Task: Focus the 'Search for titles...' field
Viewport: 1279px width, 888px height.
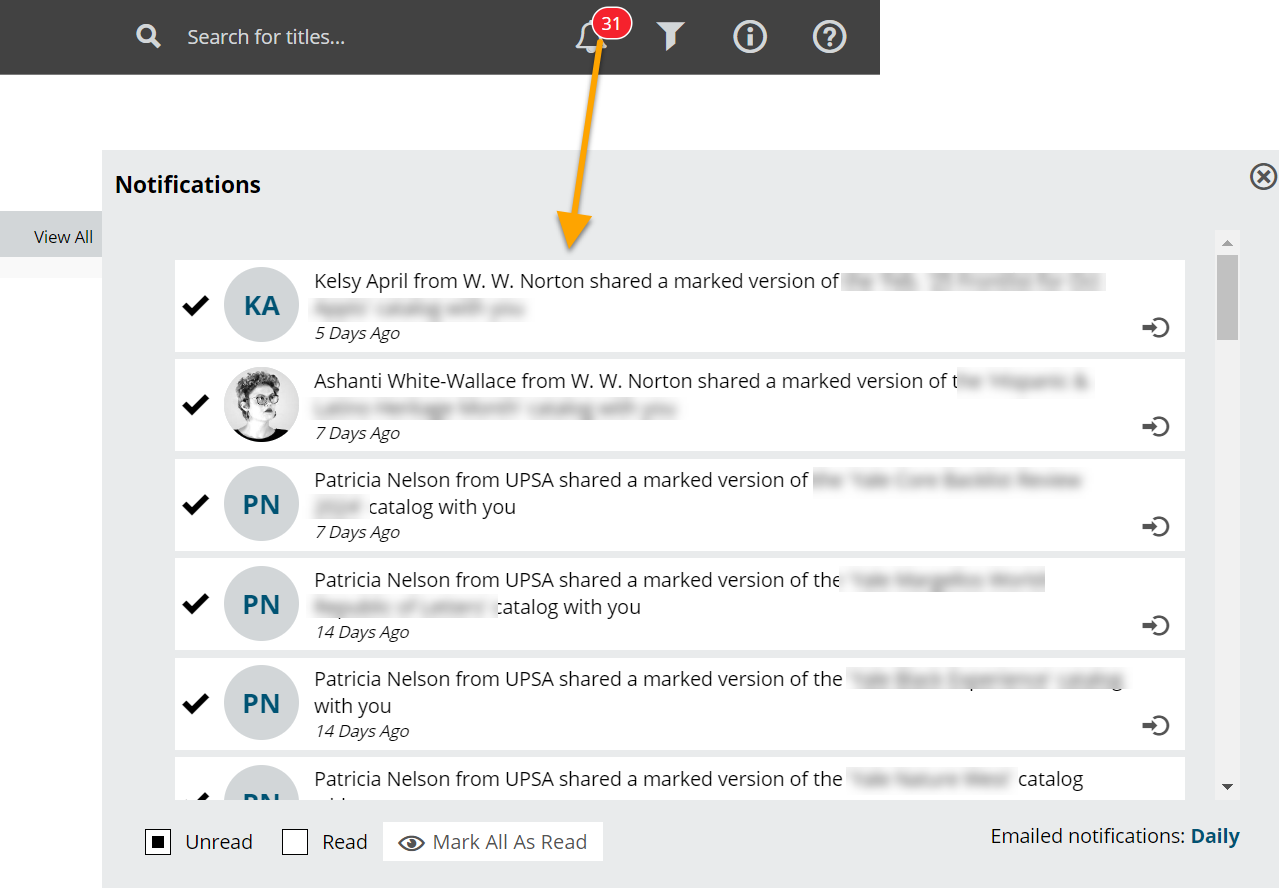Action: (266, 37)
